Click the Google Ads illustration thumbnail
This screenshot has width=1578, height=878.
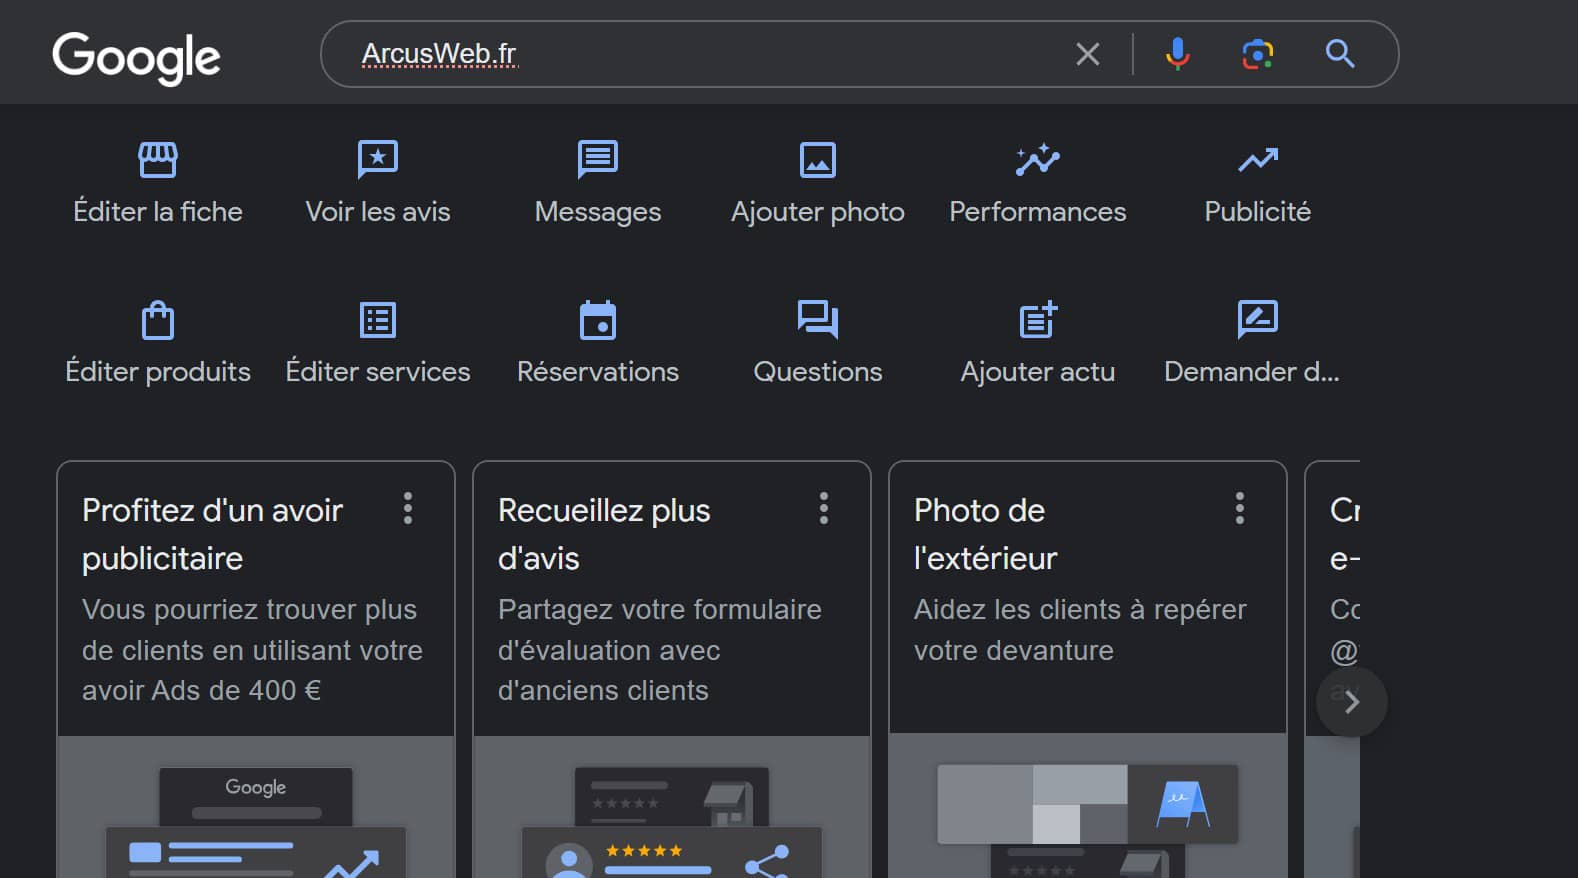256,807
